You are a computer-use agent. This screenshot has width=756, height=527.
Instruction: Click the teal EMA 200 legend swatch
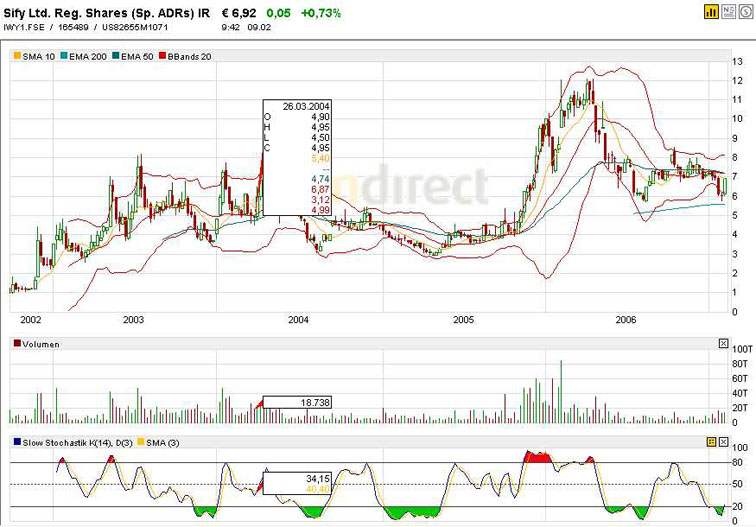click(x=64, y=56)
